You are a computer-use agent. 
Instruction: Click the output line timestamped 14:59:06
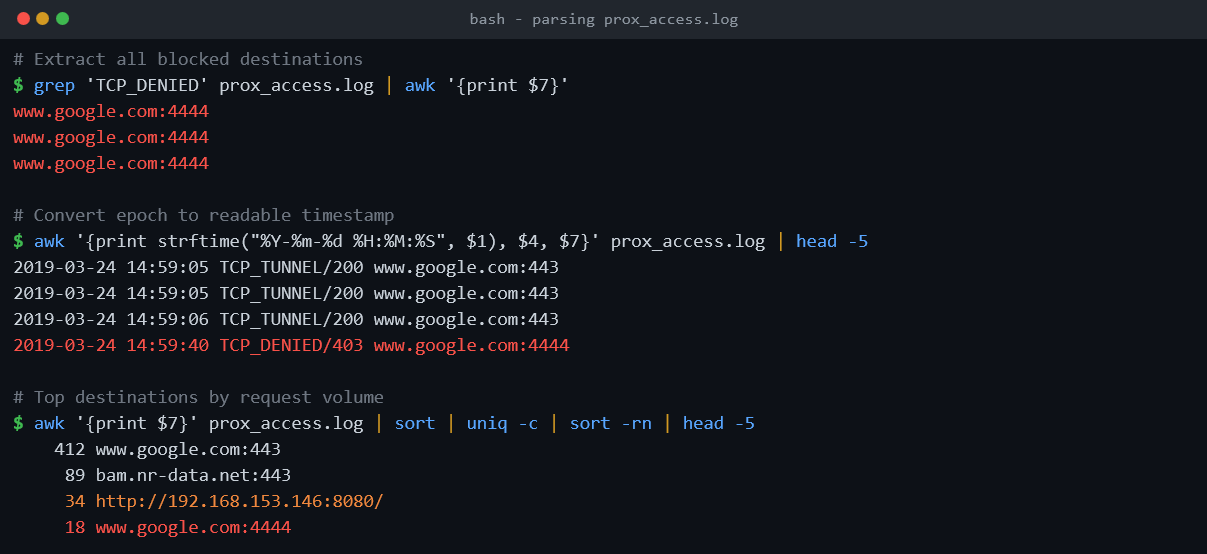pos(286,319)
